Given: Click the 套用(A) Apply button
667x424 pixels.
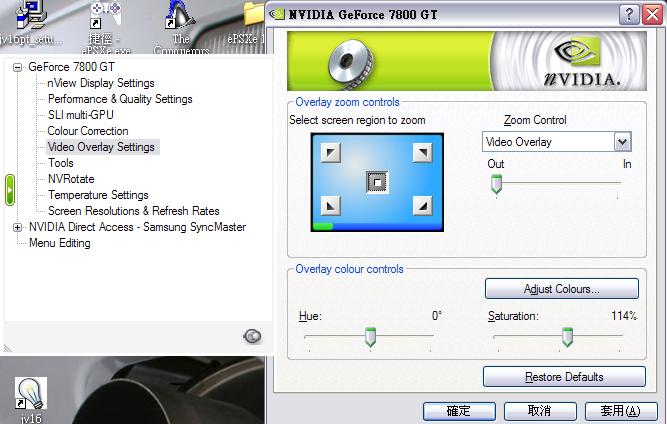Looking at the screenshot, I should point(621,411).
